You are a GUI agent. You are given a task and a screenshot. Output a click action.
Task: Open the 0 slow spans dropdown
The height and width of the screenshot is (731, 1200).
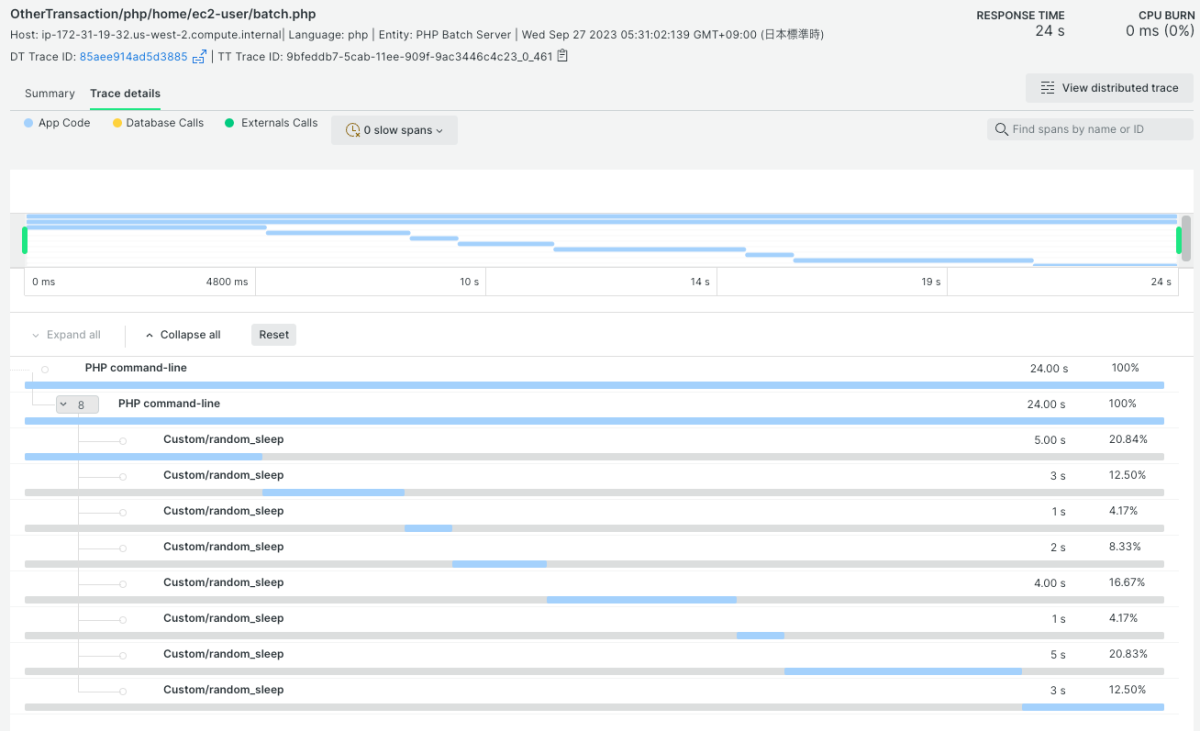(x=395, y=130)
